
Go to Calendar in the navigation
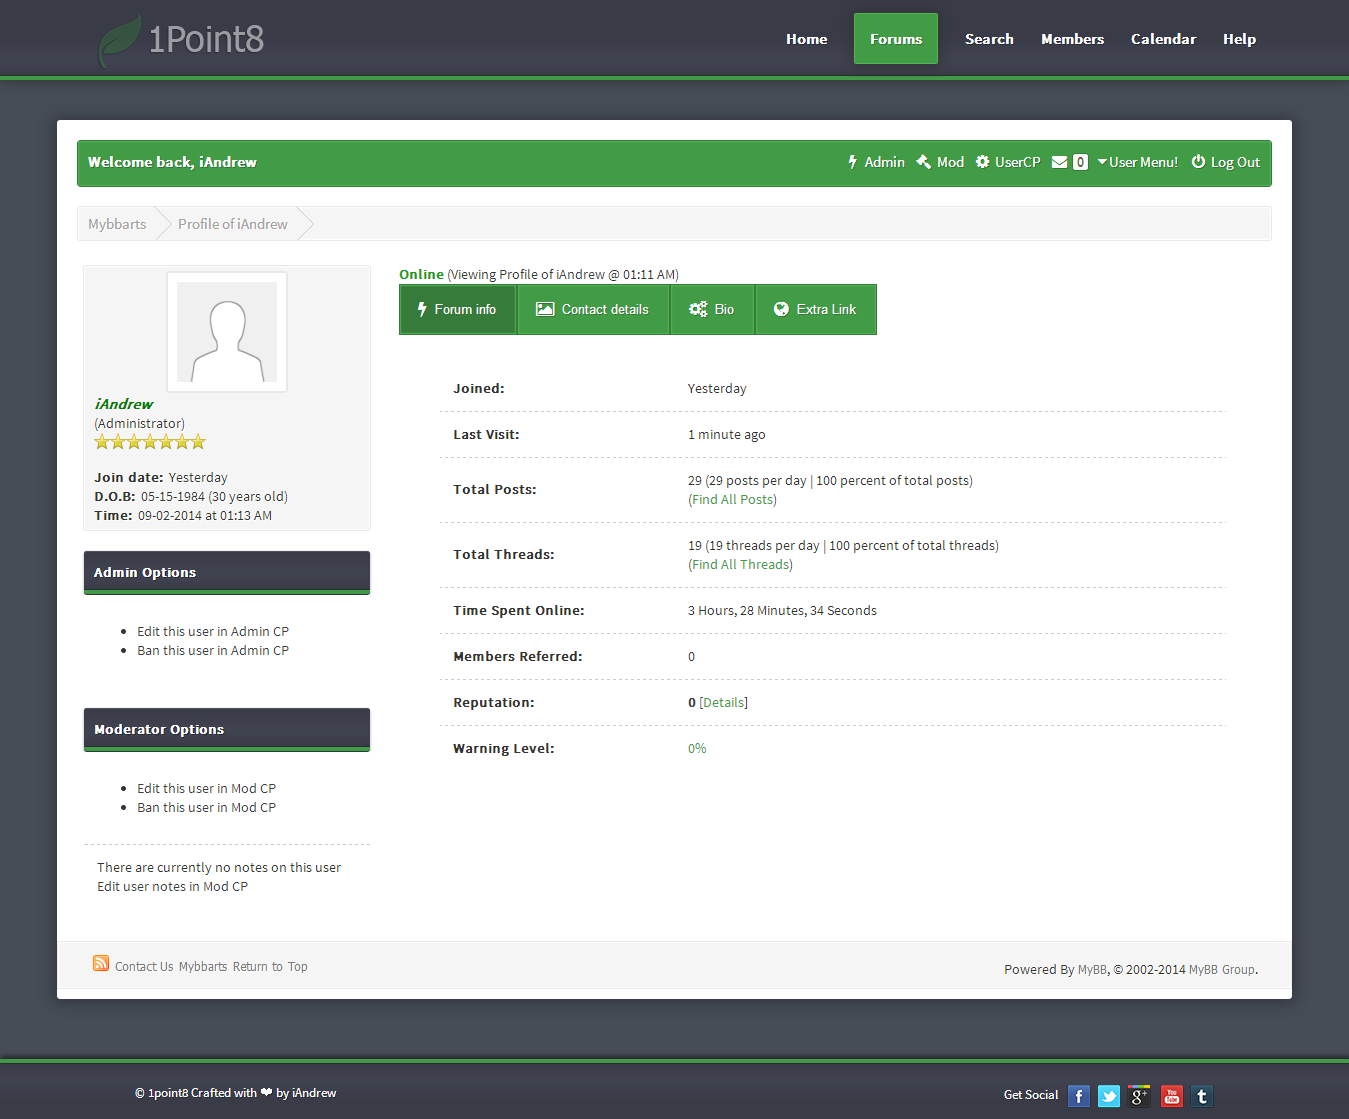pos(1163,39)
